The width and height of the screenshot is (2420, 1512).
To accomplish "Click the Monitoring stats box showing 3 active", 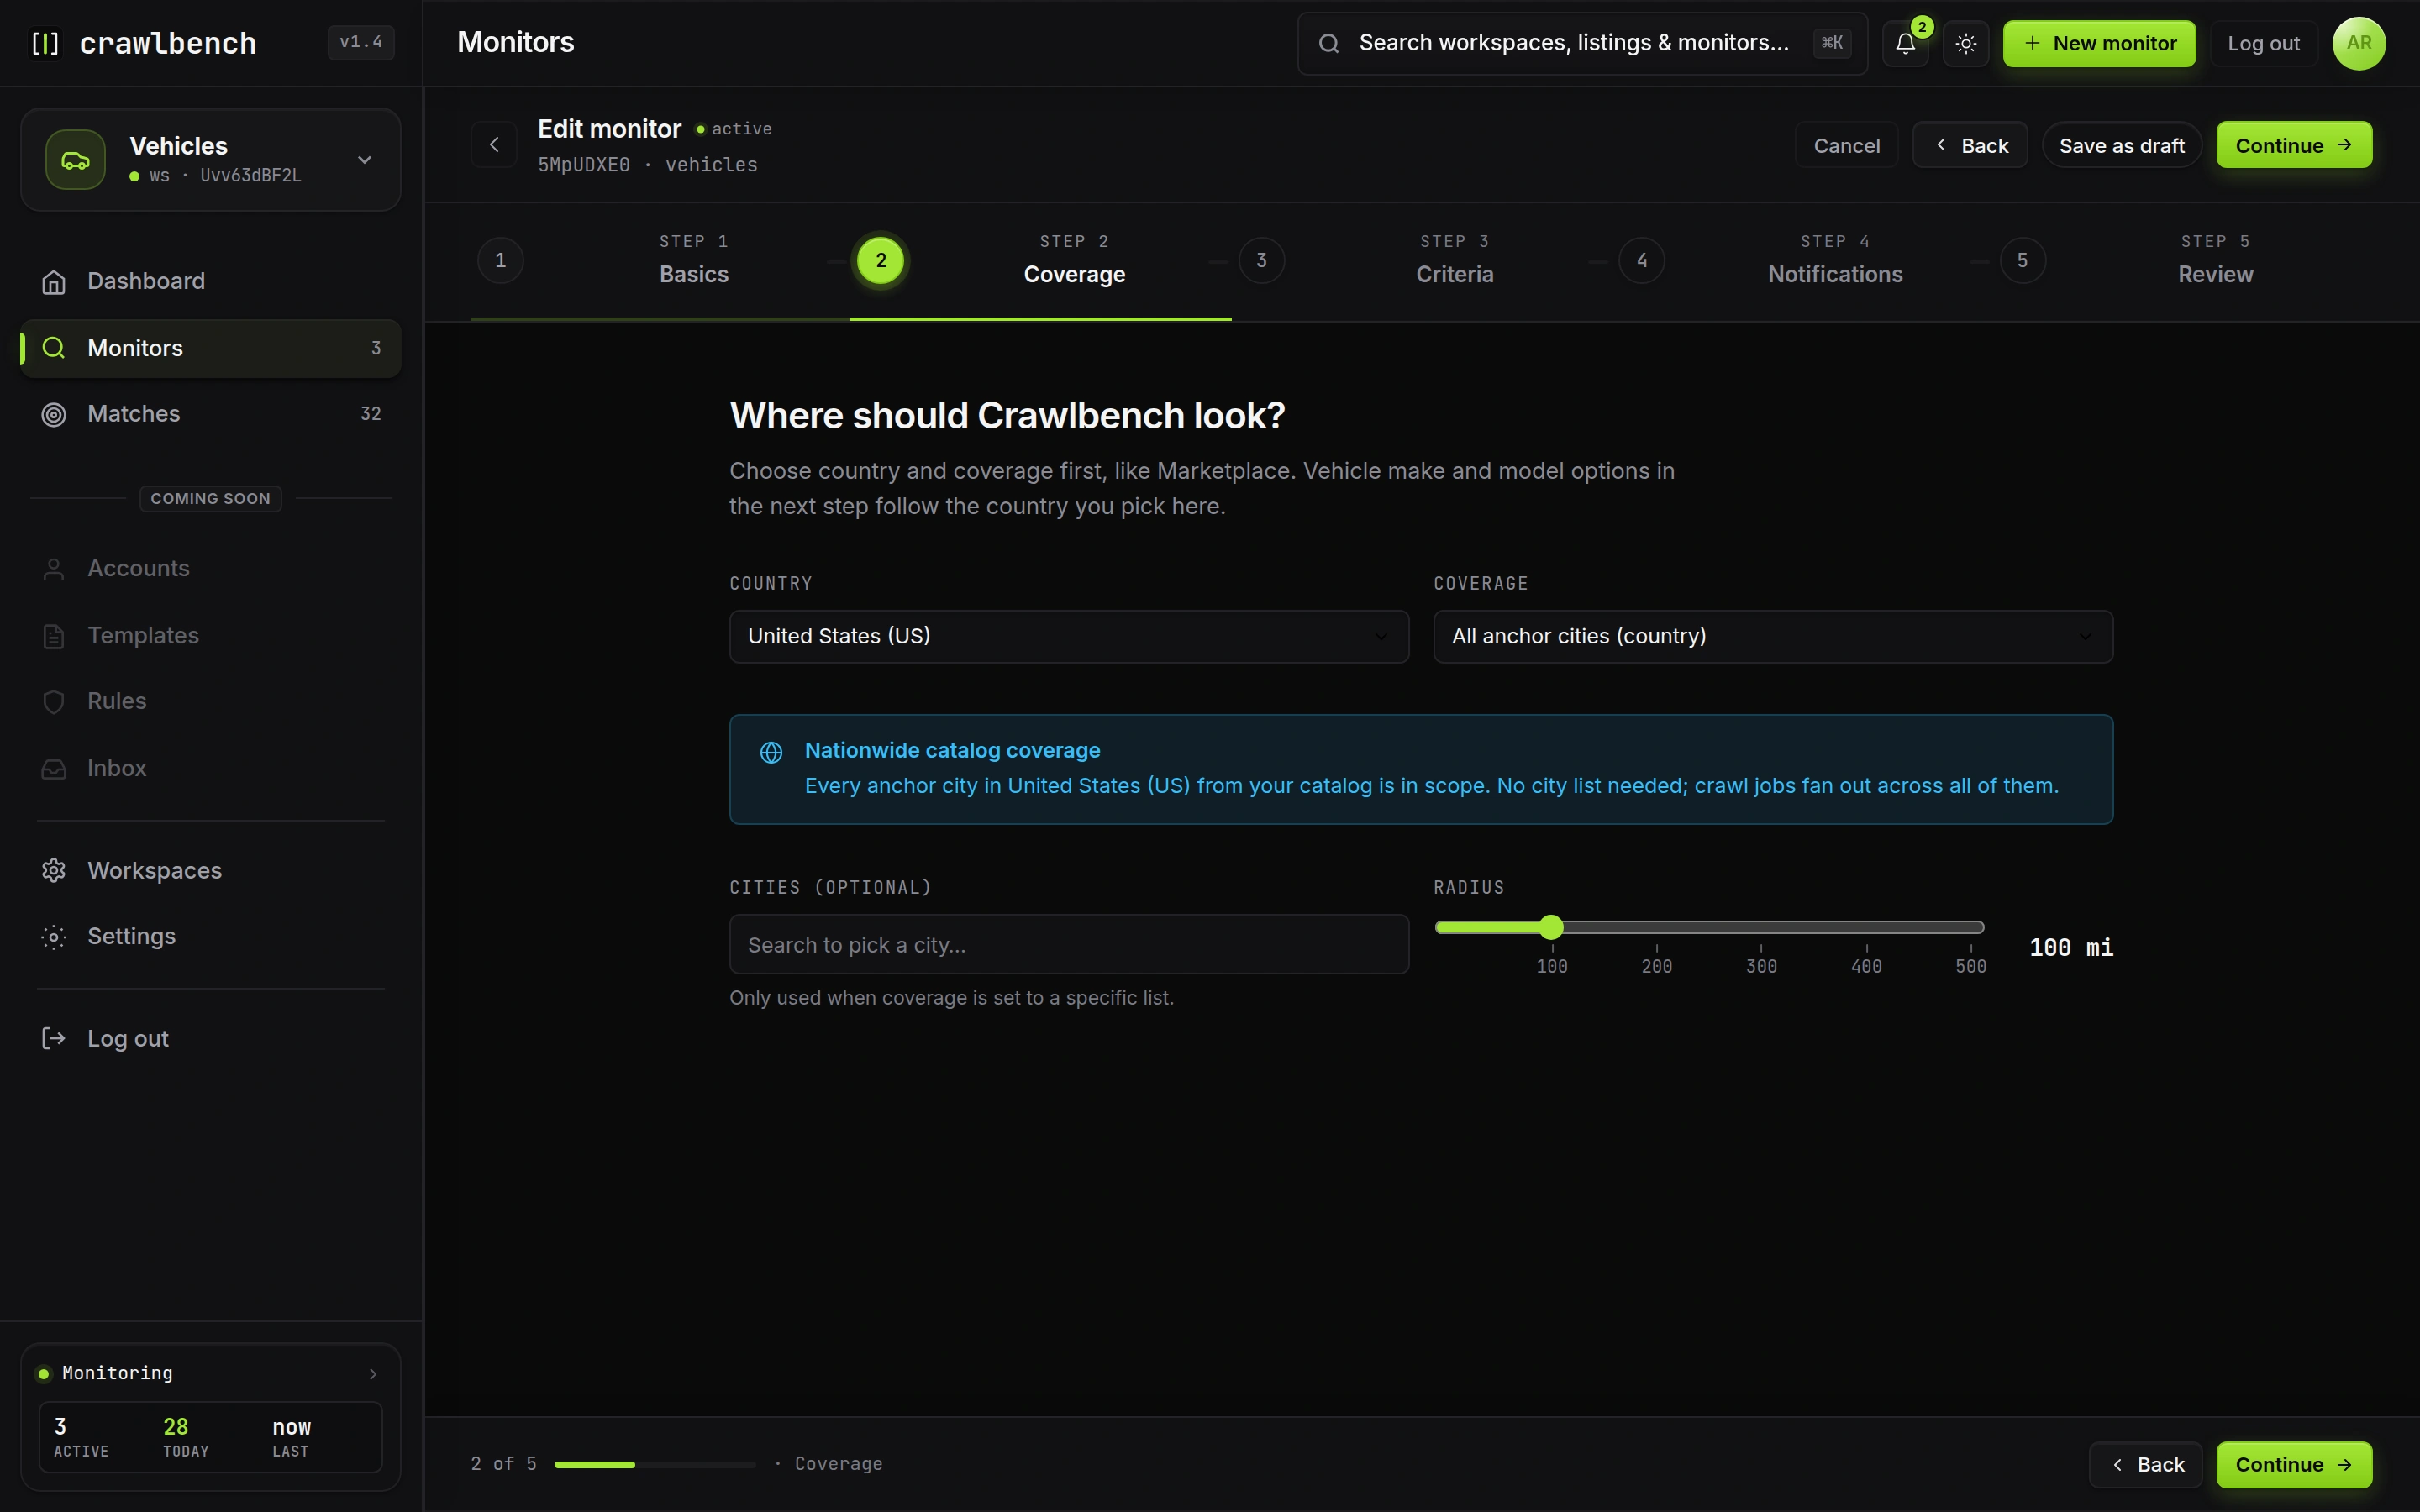I will tap(211, 1437).
